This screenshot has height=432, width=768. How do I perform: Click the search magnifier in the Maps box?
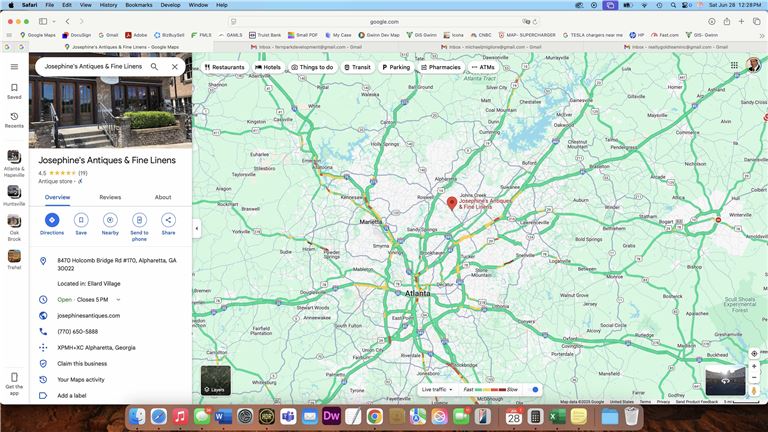154,67
